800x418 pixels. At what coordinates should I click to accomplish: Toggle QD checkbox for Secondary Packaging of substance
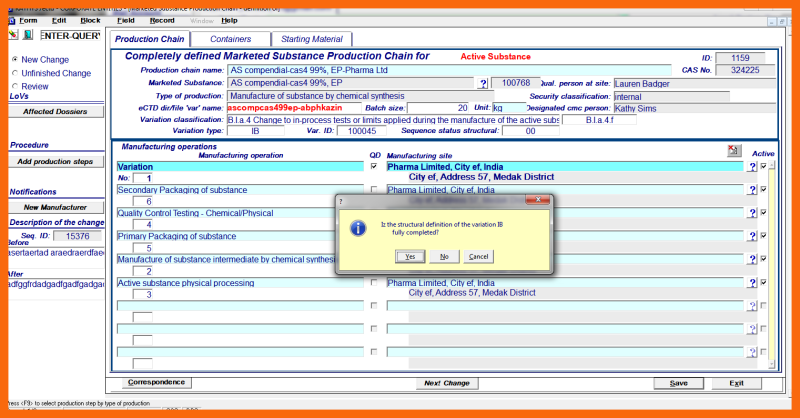tap(374, 189)
